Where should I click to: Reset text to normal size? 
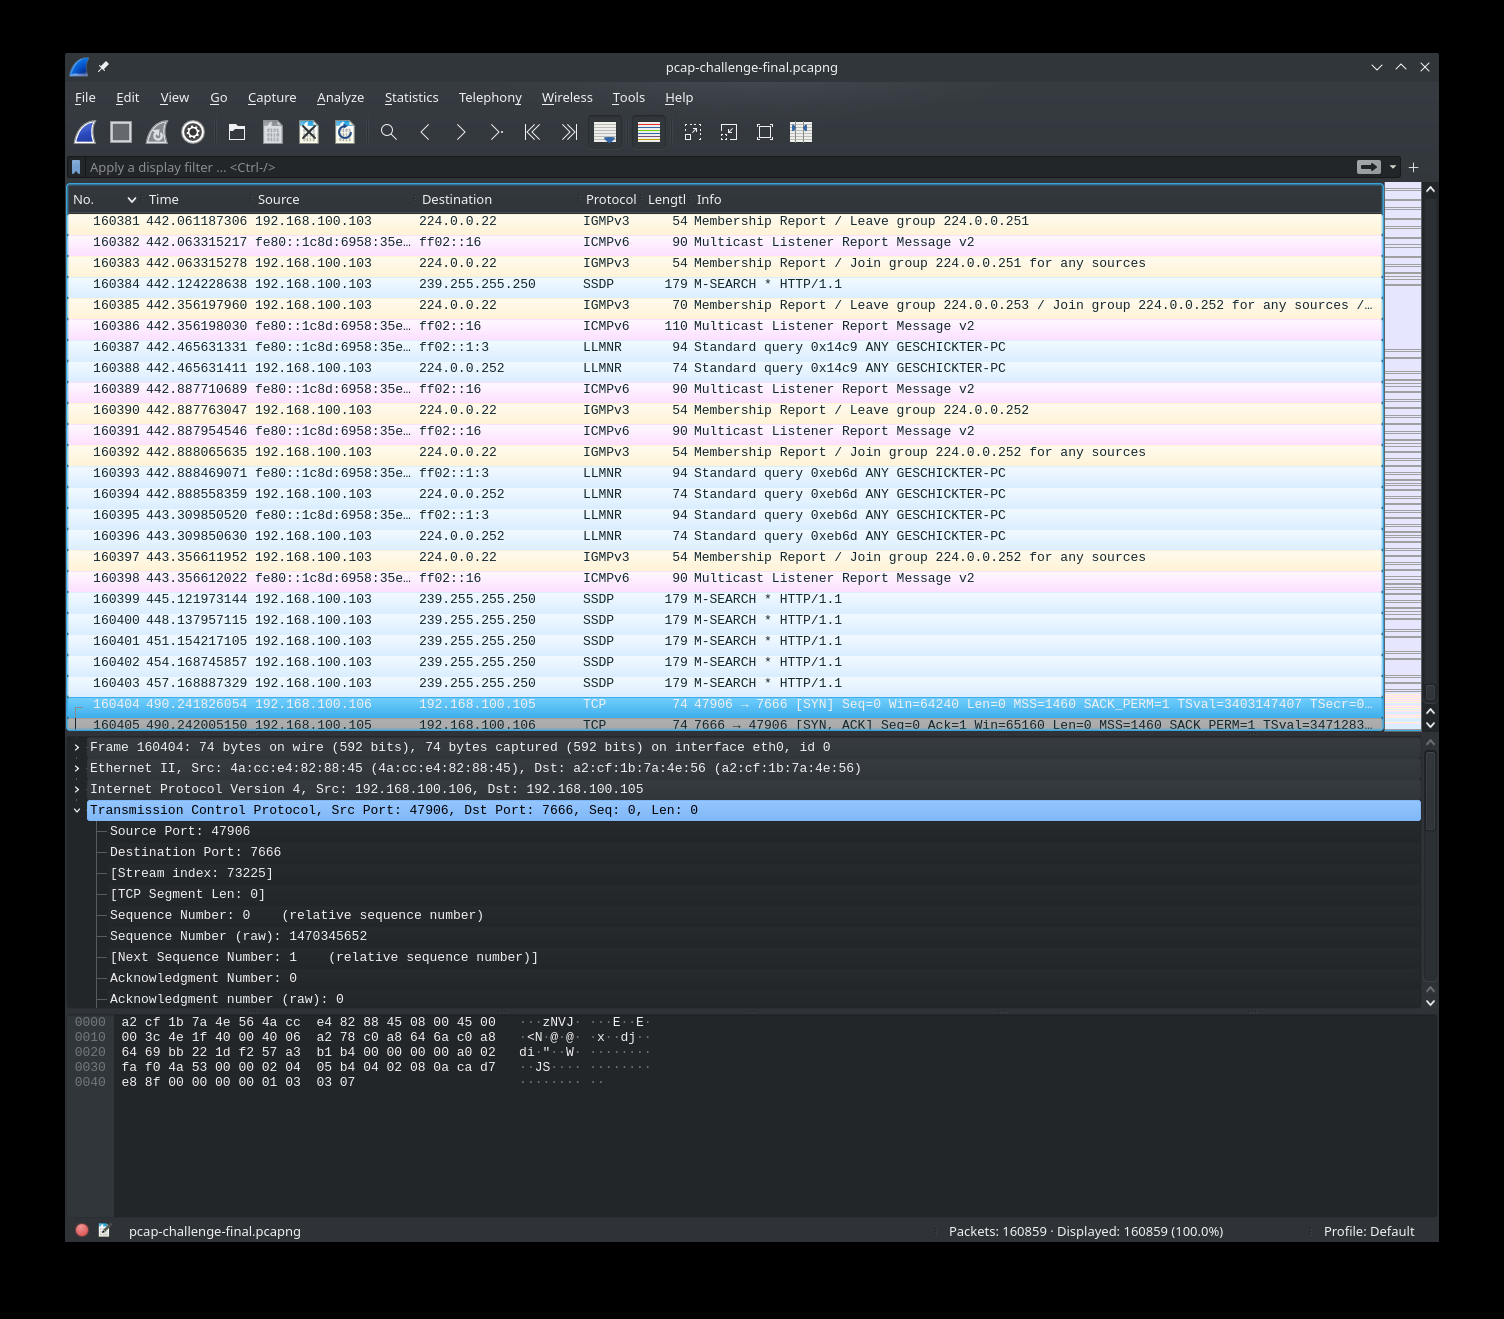[765, 132]
